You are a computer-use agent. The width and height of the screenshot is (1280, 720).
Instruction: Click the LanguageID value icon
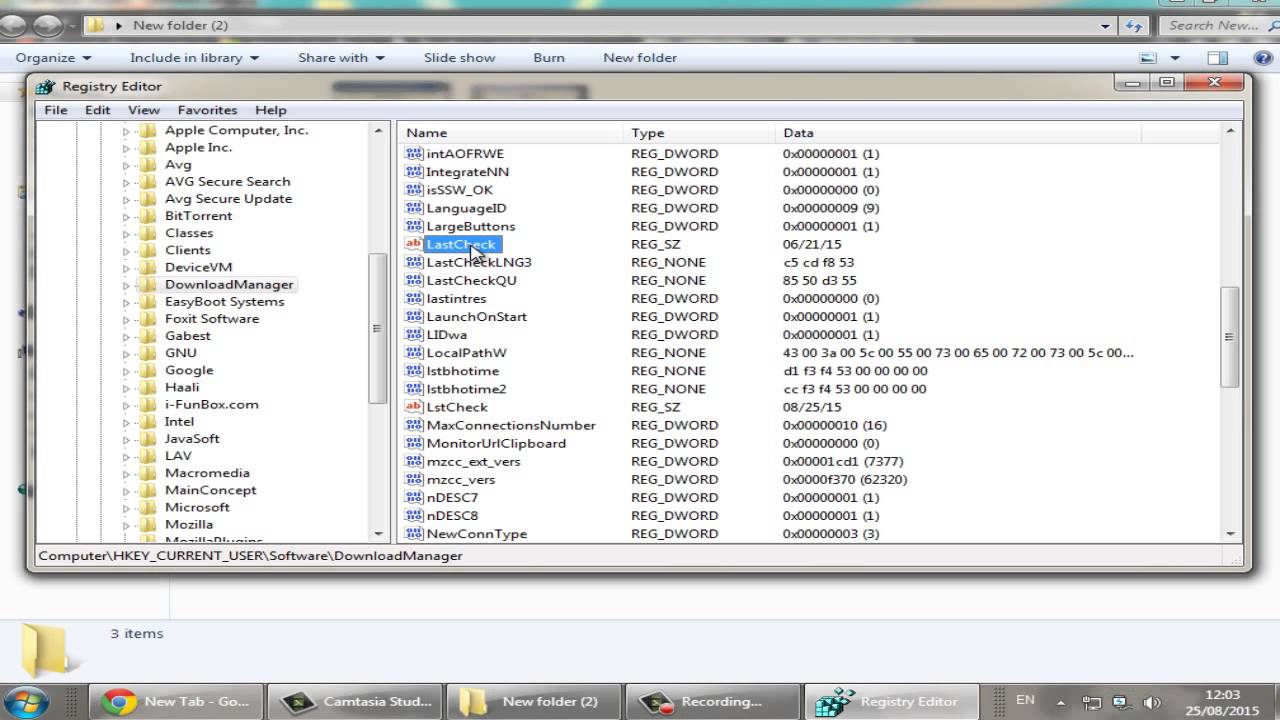pos(414,208)
